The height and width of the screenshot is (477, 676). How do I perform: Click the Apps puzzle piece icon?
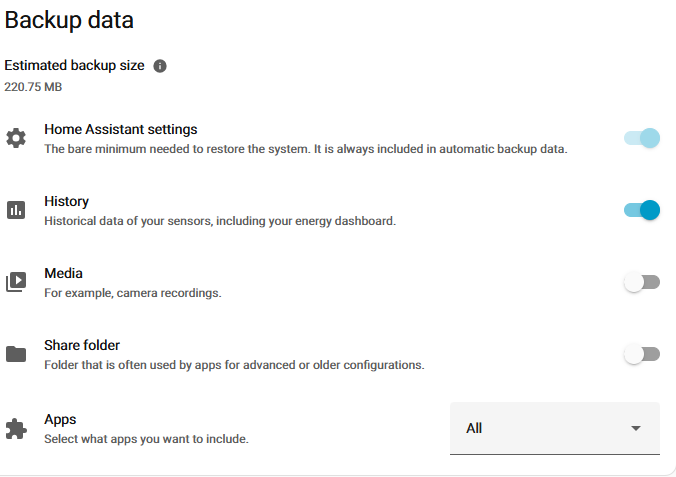(x=16, y=429)
